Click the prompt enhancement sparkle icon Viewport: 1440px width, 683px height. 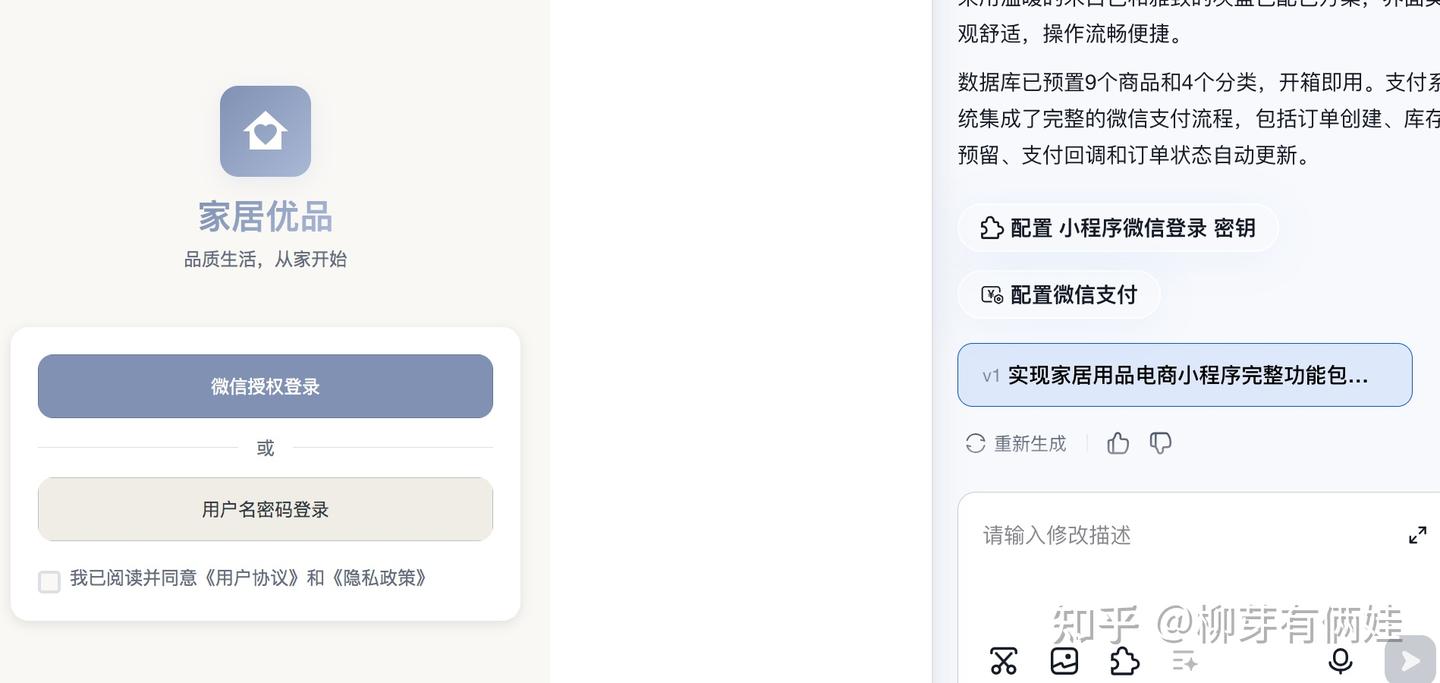1184,660
